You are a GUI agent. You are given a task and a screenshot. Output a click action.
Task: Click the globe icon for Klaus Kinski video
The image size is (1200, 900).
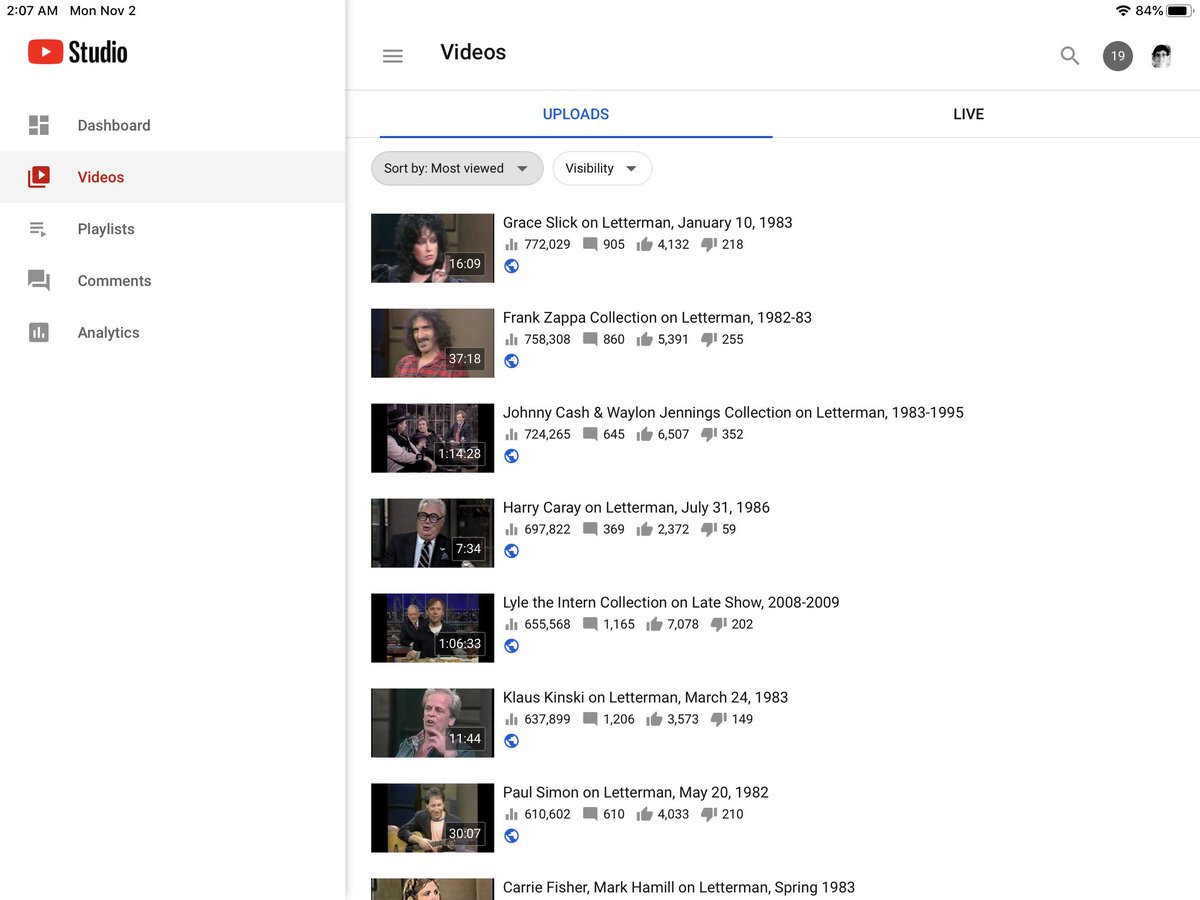point(511,741)
